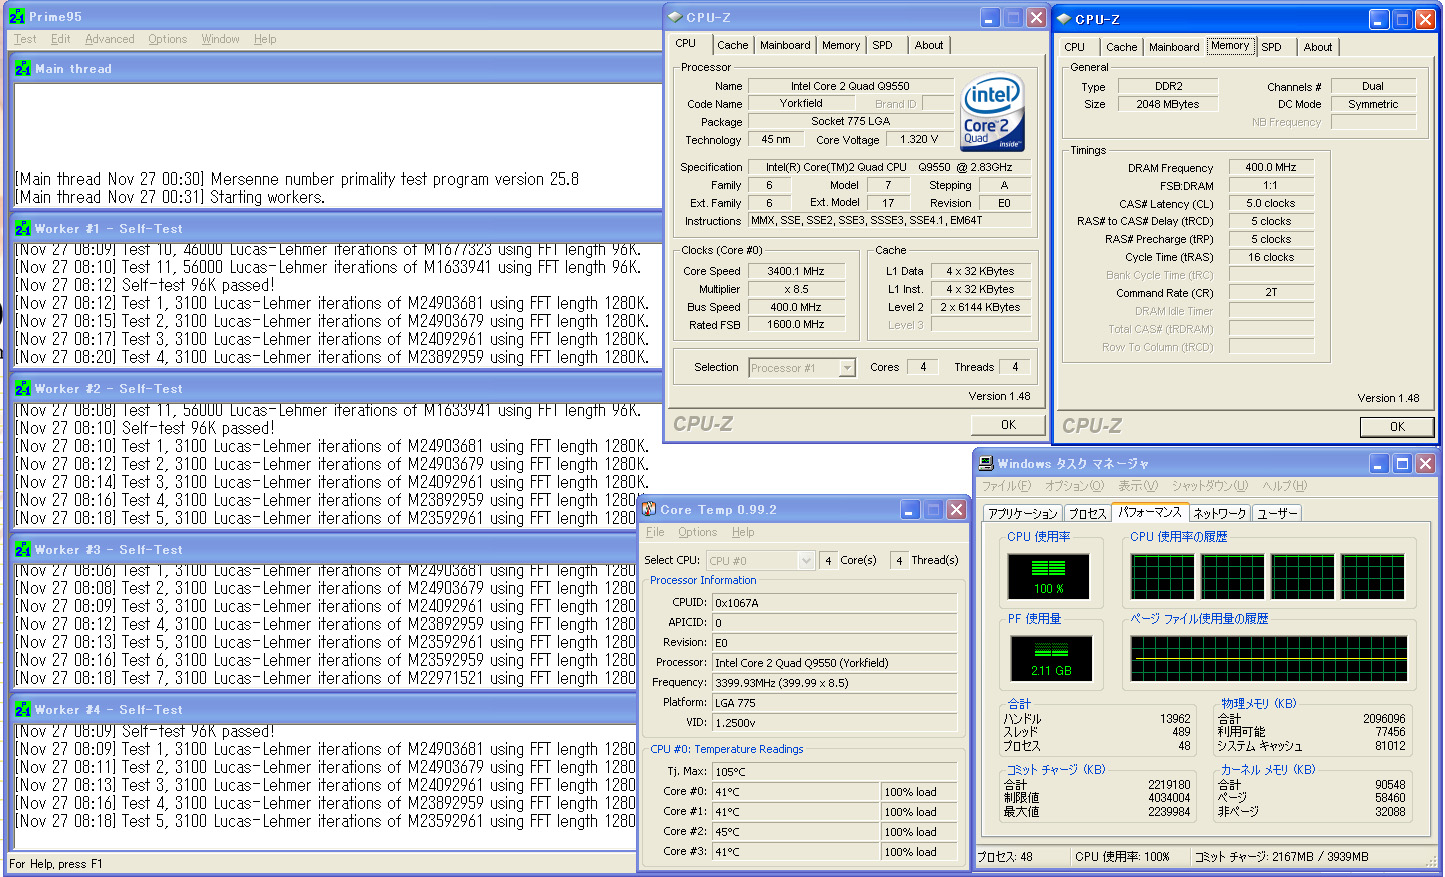This screenshot has height=877, width=1445.
Task: Click the Worker #2 Self-Test window icon
Action: pos(24,388)
